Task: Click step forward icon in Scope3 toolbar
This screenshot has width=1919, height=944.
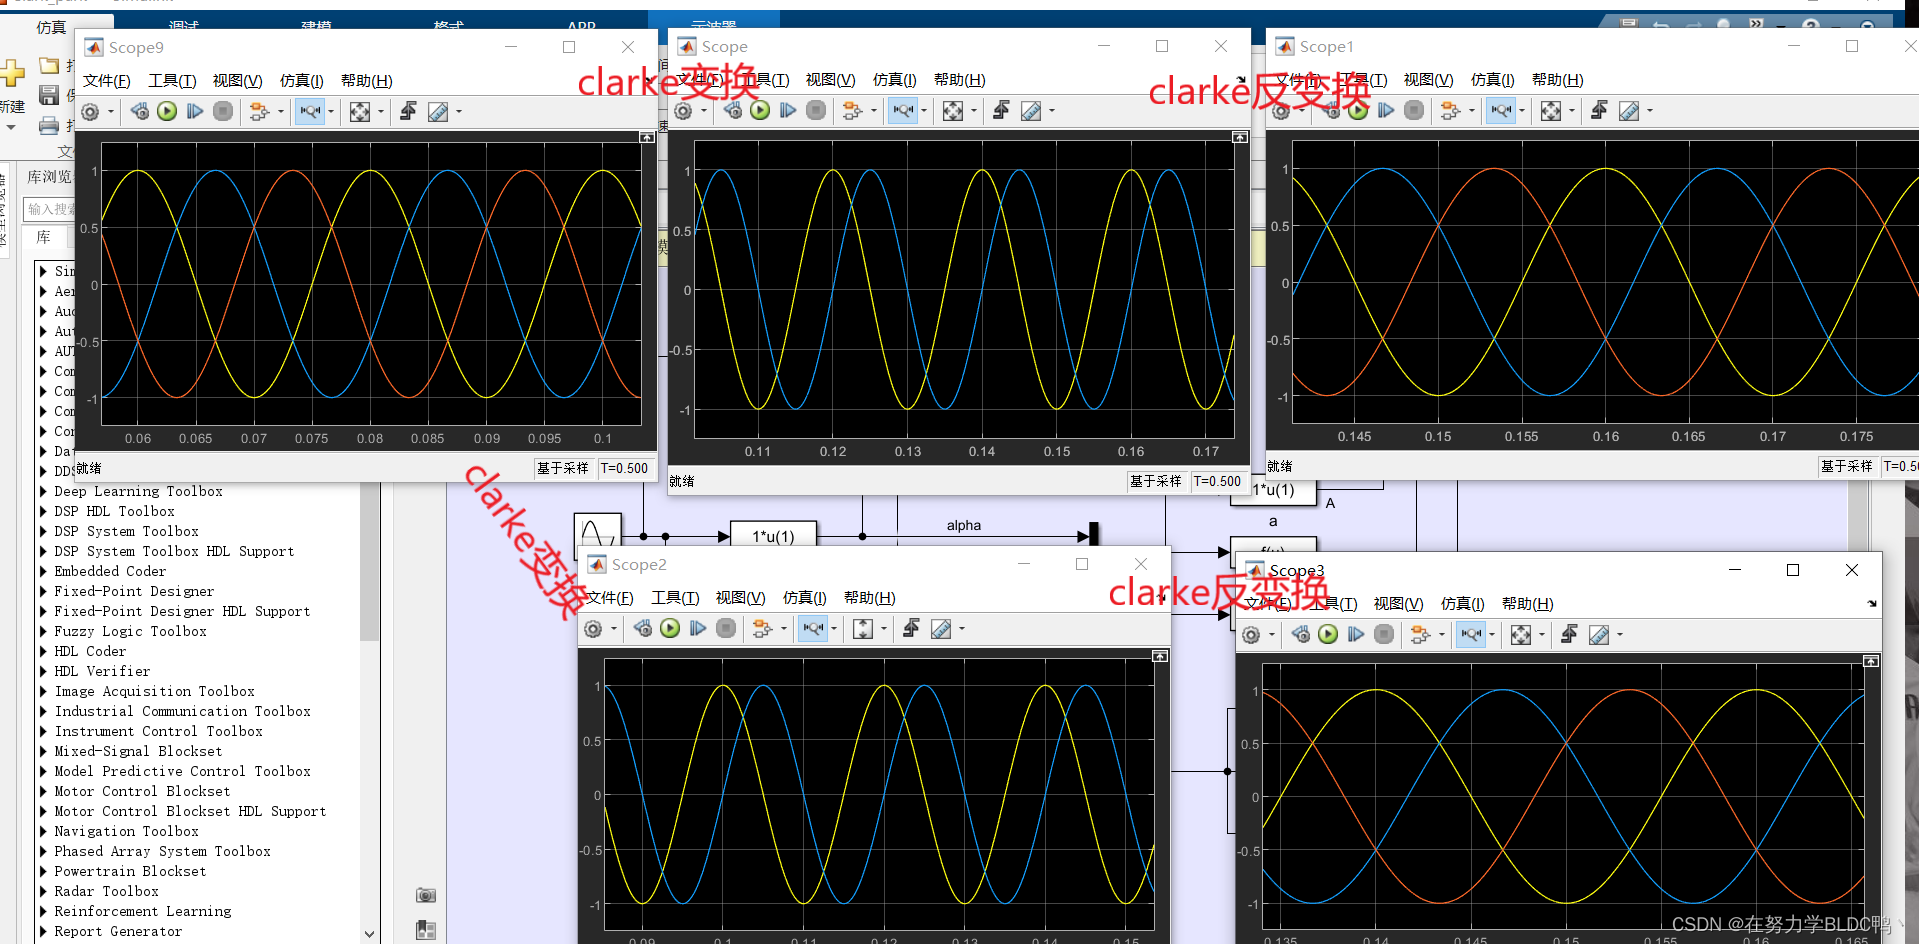Action: [x=1356, y=635]
